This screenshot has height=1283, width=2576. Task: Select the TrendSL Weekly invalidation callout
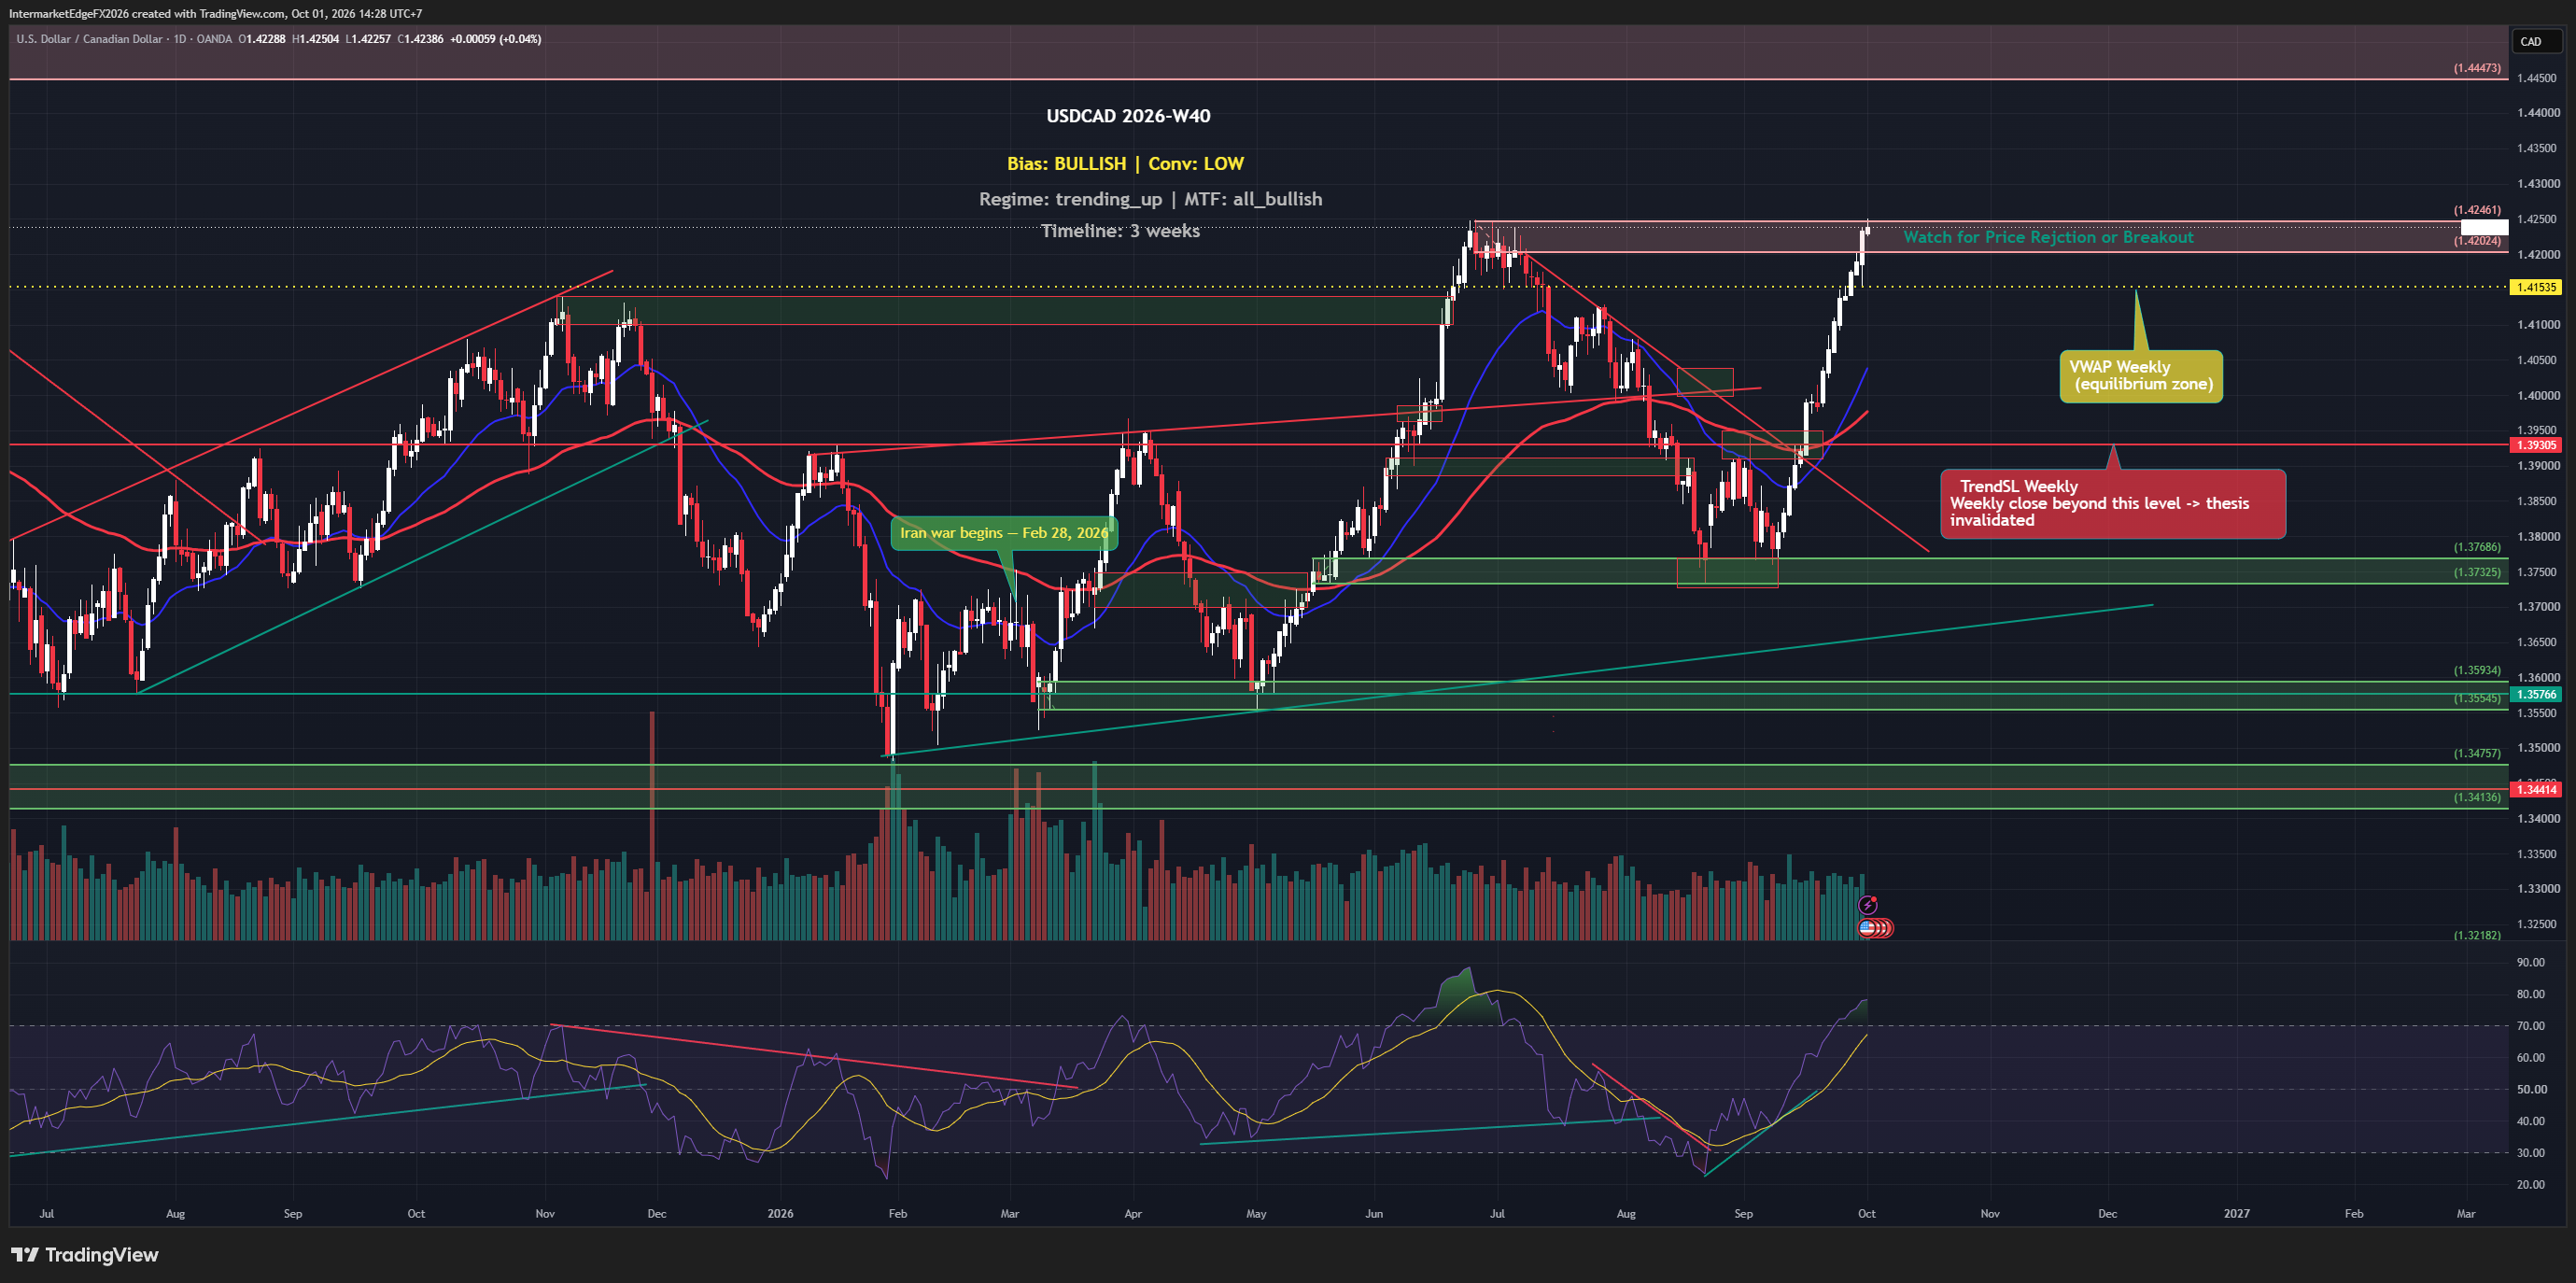point(2113,503)
